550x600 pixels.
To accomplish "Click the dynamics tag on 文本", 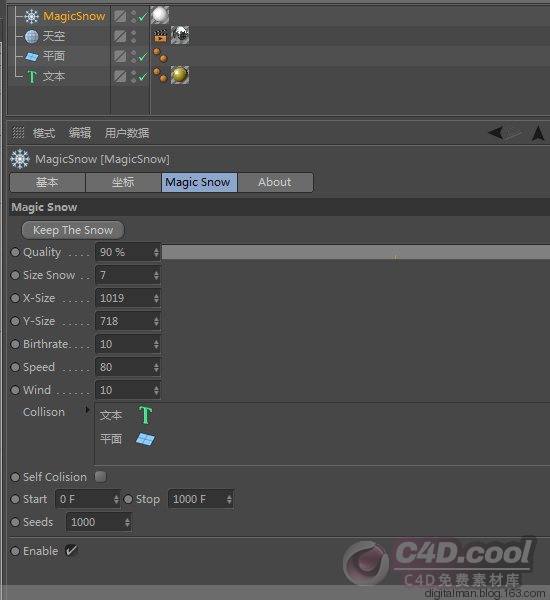I will pyautogui.click(x=160, y=75).
